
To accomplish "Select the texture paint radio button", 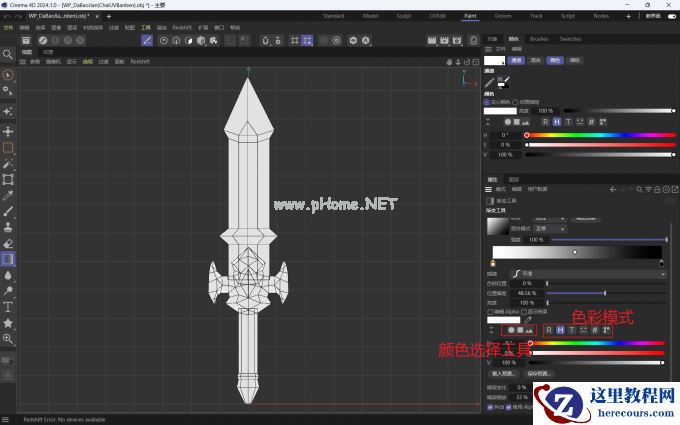I will [x=515, y=102].
